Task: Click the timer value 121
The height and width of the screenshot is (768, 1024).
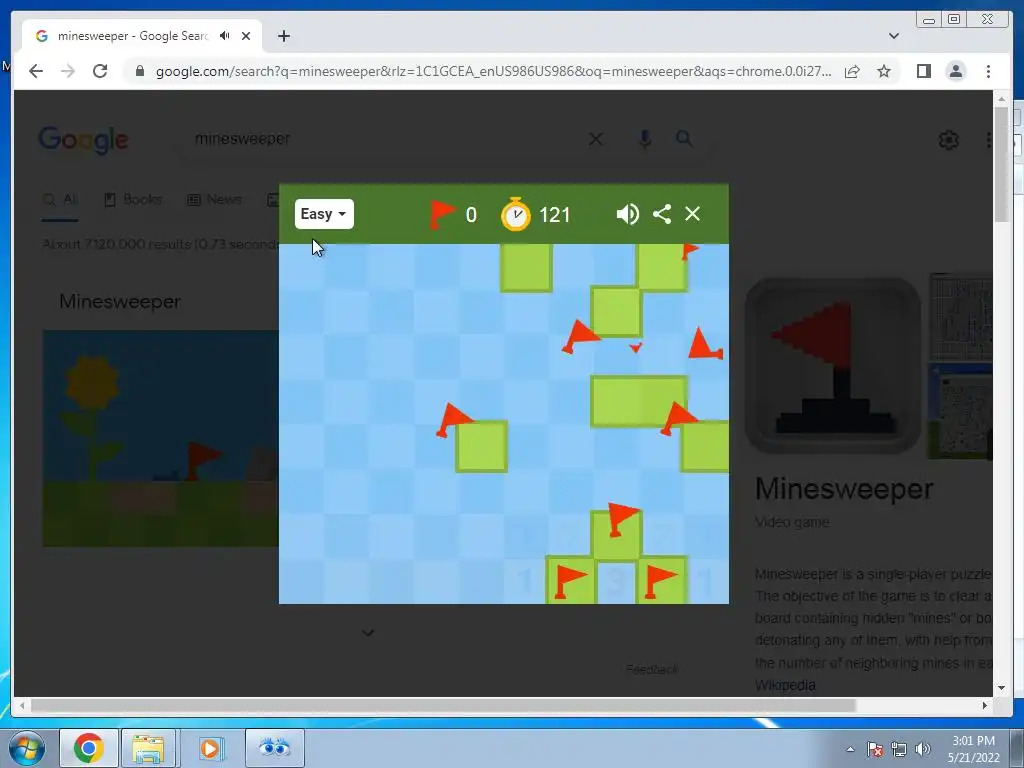Action: click(555, 215)
